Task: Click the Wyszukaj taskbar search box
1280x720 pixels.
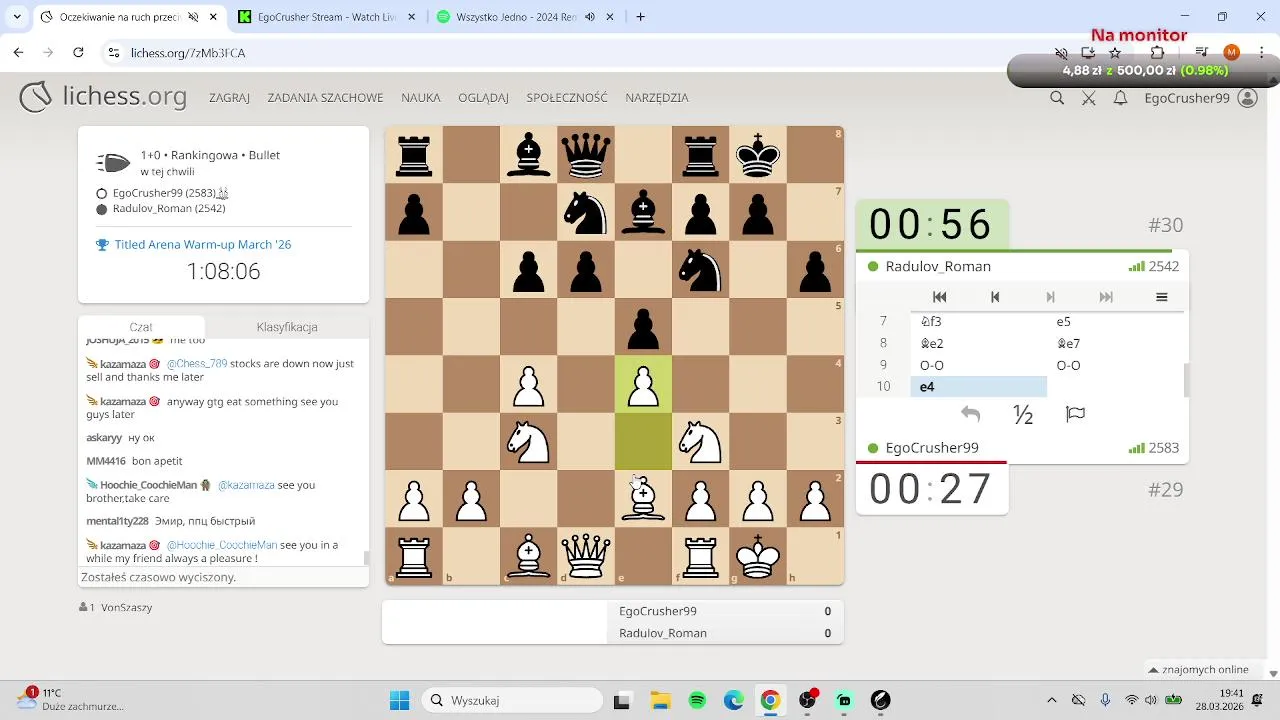Action: [x=512, y=700]
